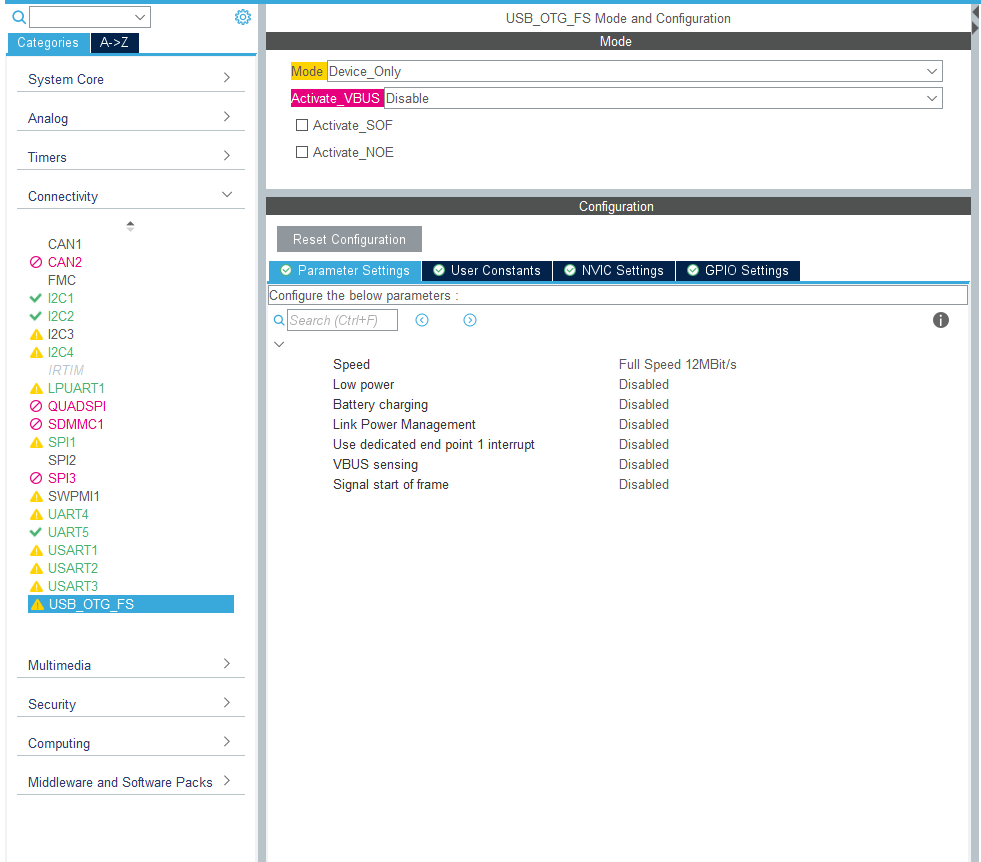The image size is (981, 862).
Task: Click the I2C3 warning triangle icon
Action: pyautogui.click(x=36, y=335)
